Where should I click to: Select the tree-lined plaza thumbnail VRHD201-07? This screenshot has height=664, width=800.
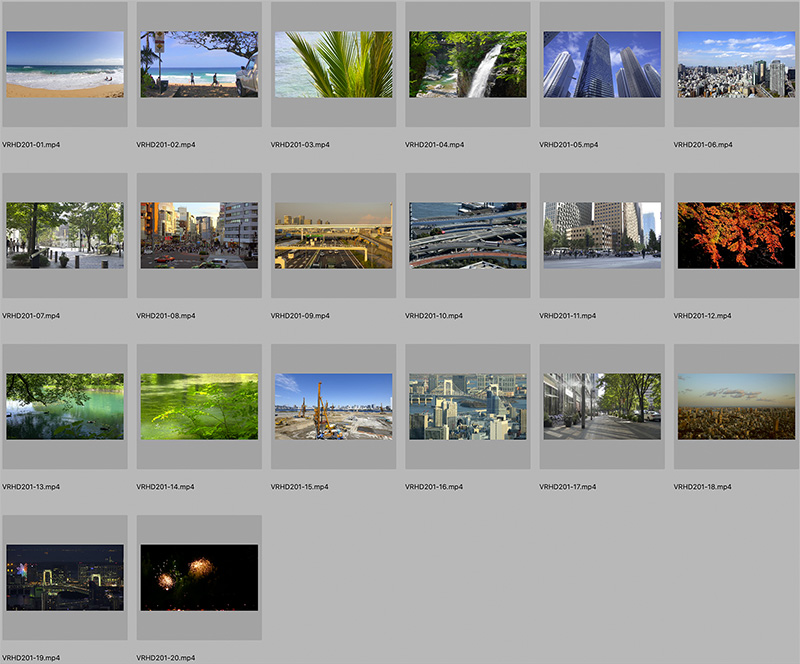point(65,235)
